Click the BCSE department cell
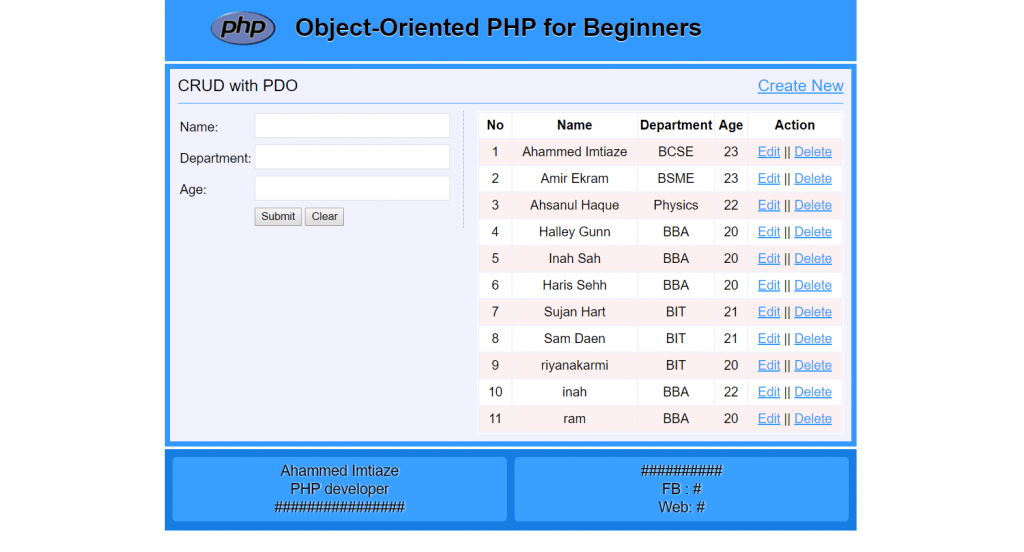 click(x=676, y=152)
